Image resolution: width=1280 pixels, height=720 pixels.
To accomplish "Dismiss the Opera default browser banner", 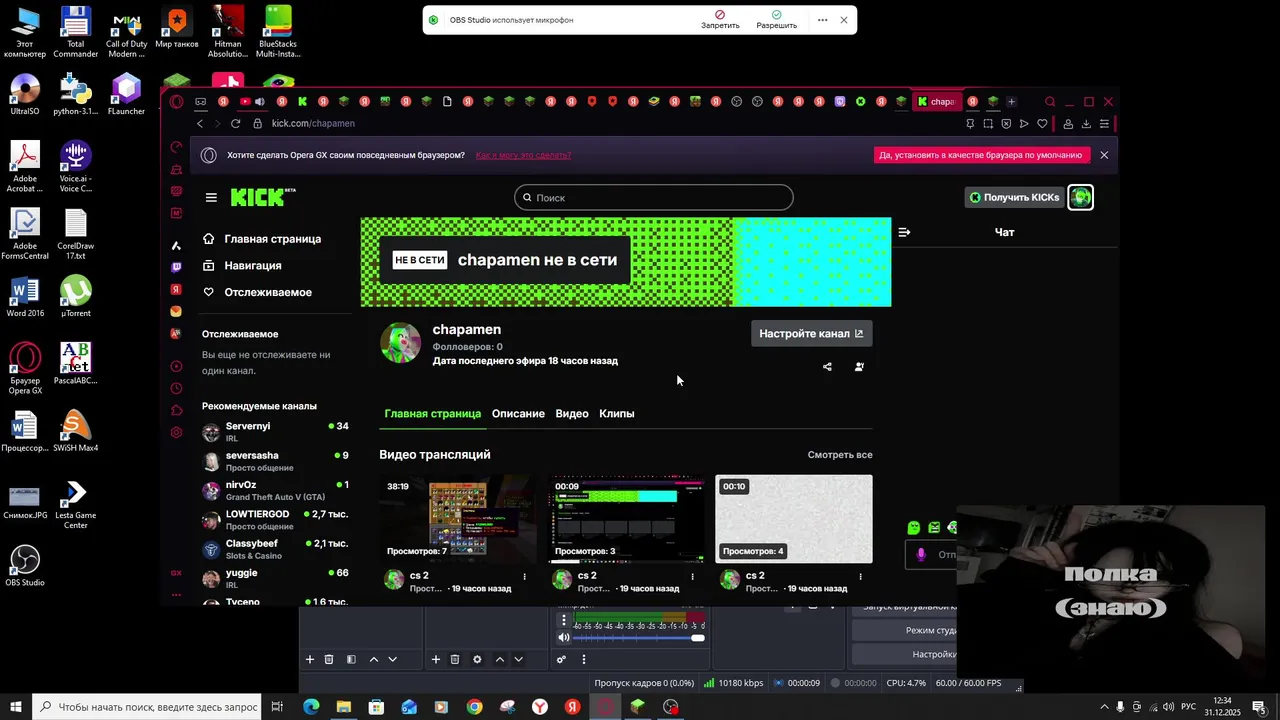I will click(1104, 155).
